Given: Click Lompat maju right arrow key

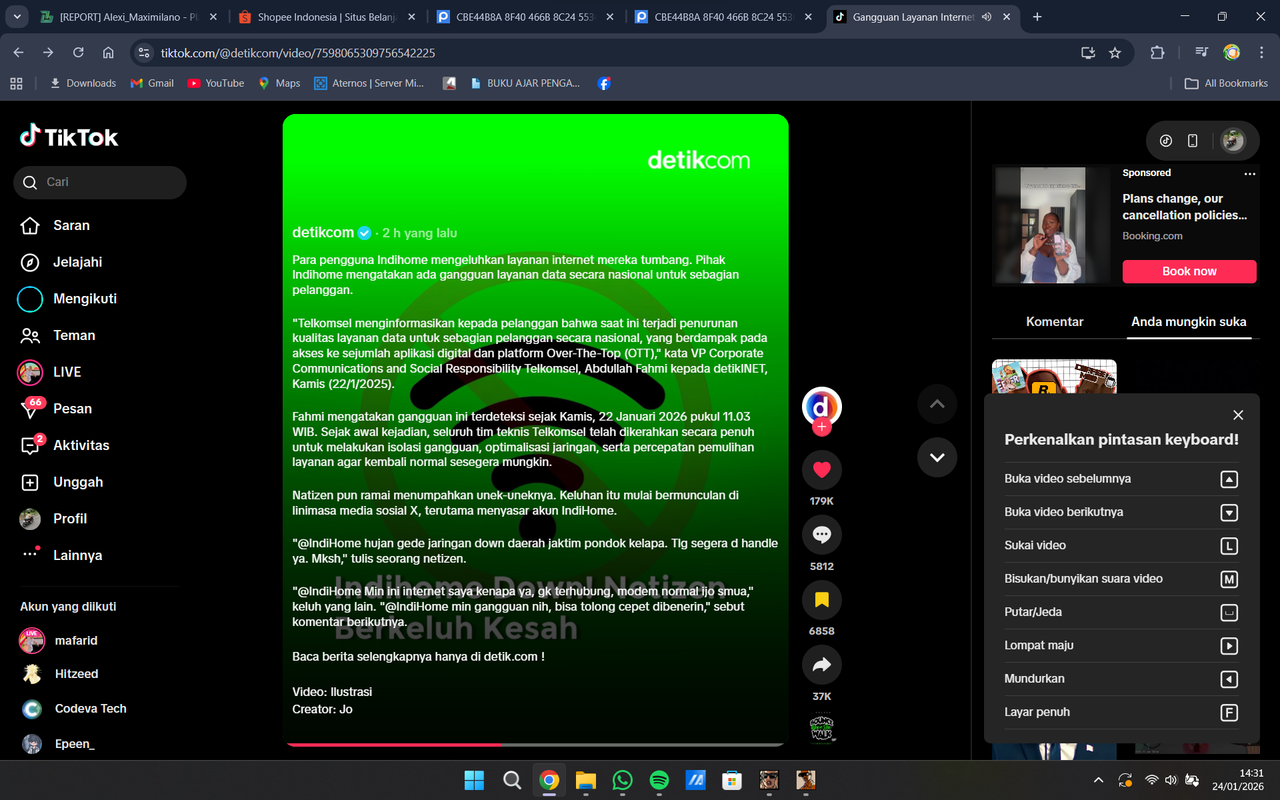Looking at the screenshot, I should (x=1229, y=646).
